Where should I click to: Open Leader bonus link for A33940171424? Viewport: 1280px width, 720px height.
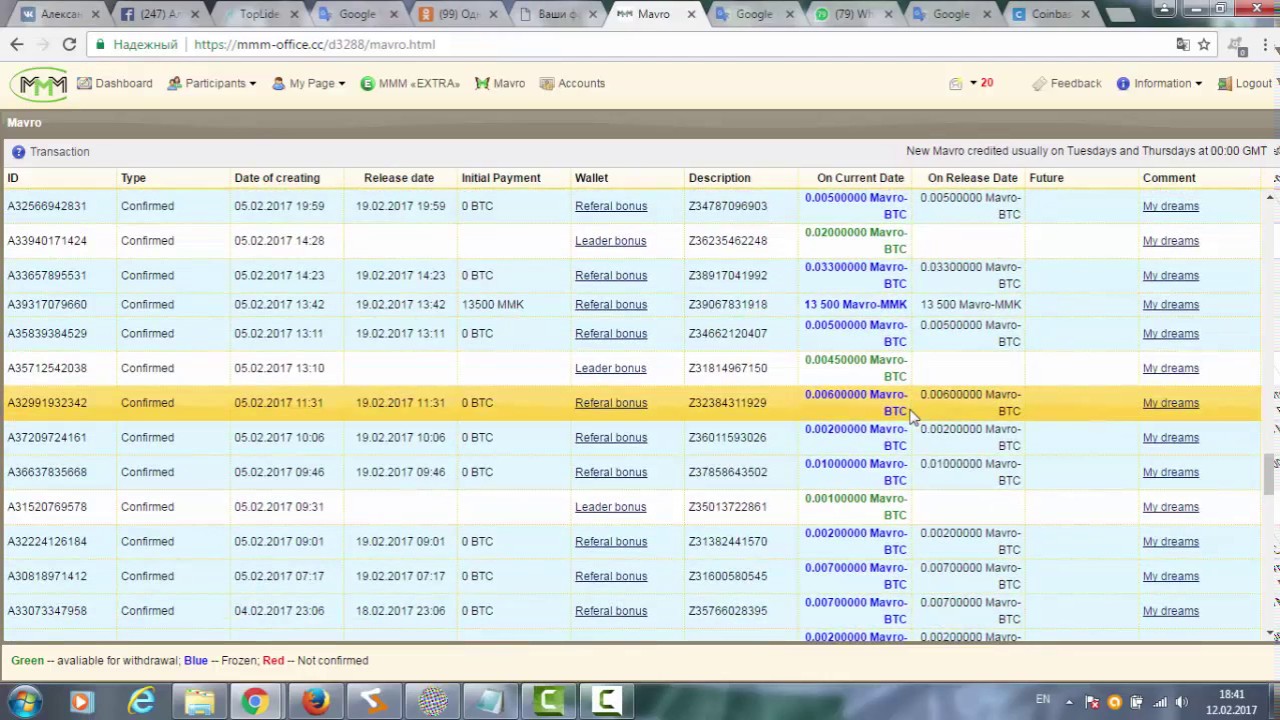tap(610, 241)
